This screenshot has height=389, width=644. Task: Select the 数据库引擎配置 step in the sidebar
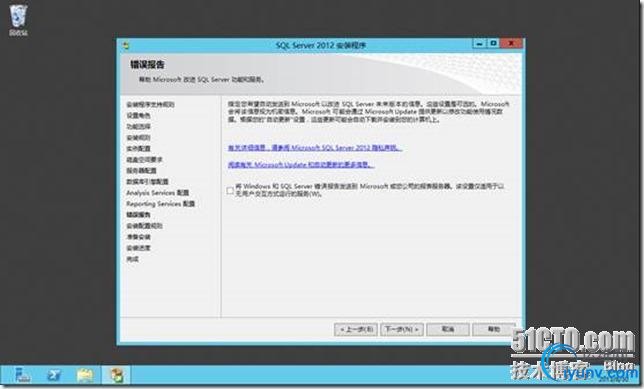pos(147,182)
